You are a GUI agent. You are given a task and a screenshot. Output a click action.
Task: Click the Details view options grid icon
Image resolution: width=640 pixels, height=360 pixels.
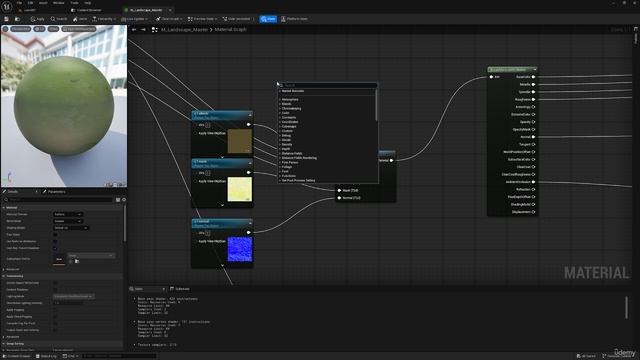[118, 200]
